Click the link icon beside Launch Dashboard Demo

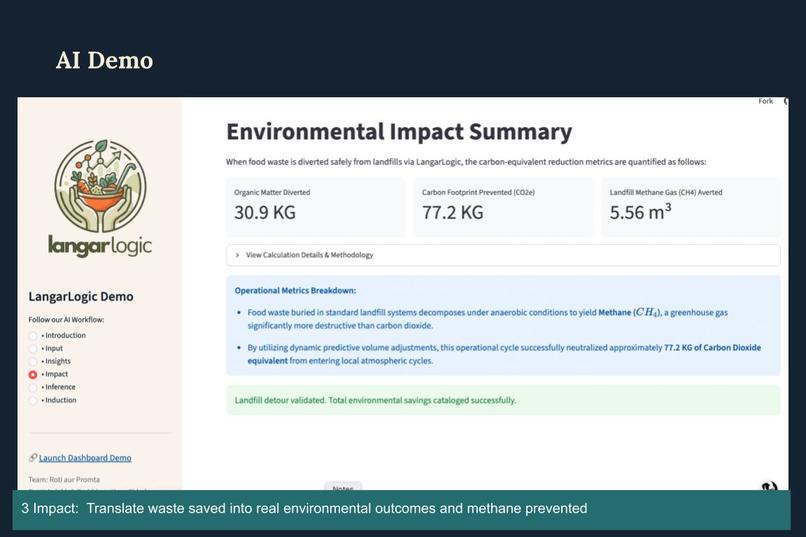coord(33,457)
